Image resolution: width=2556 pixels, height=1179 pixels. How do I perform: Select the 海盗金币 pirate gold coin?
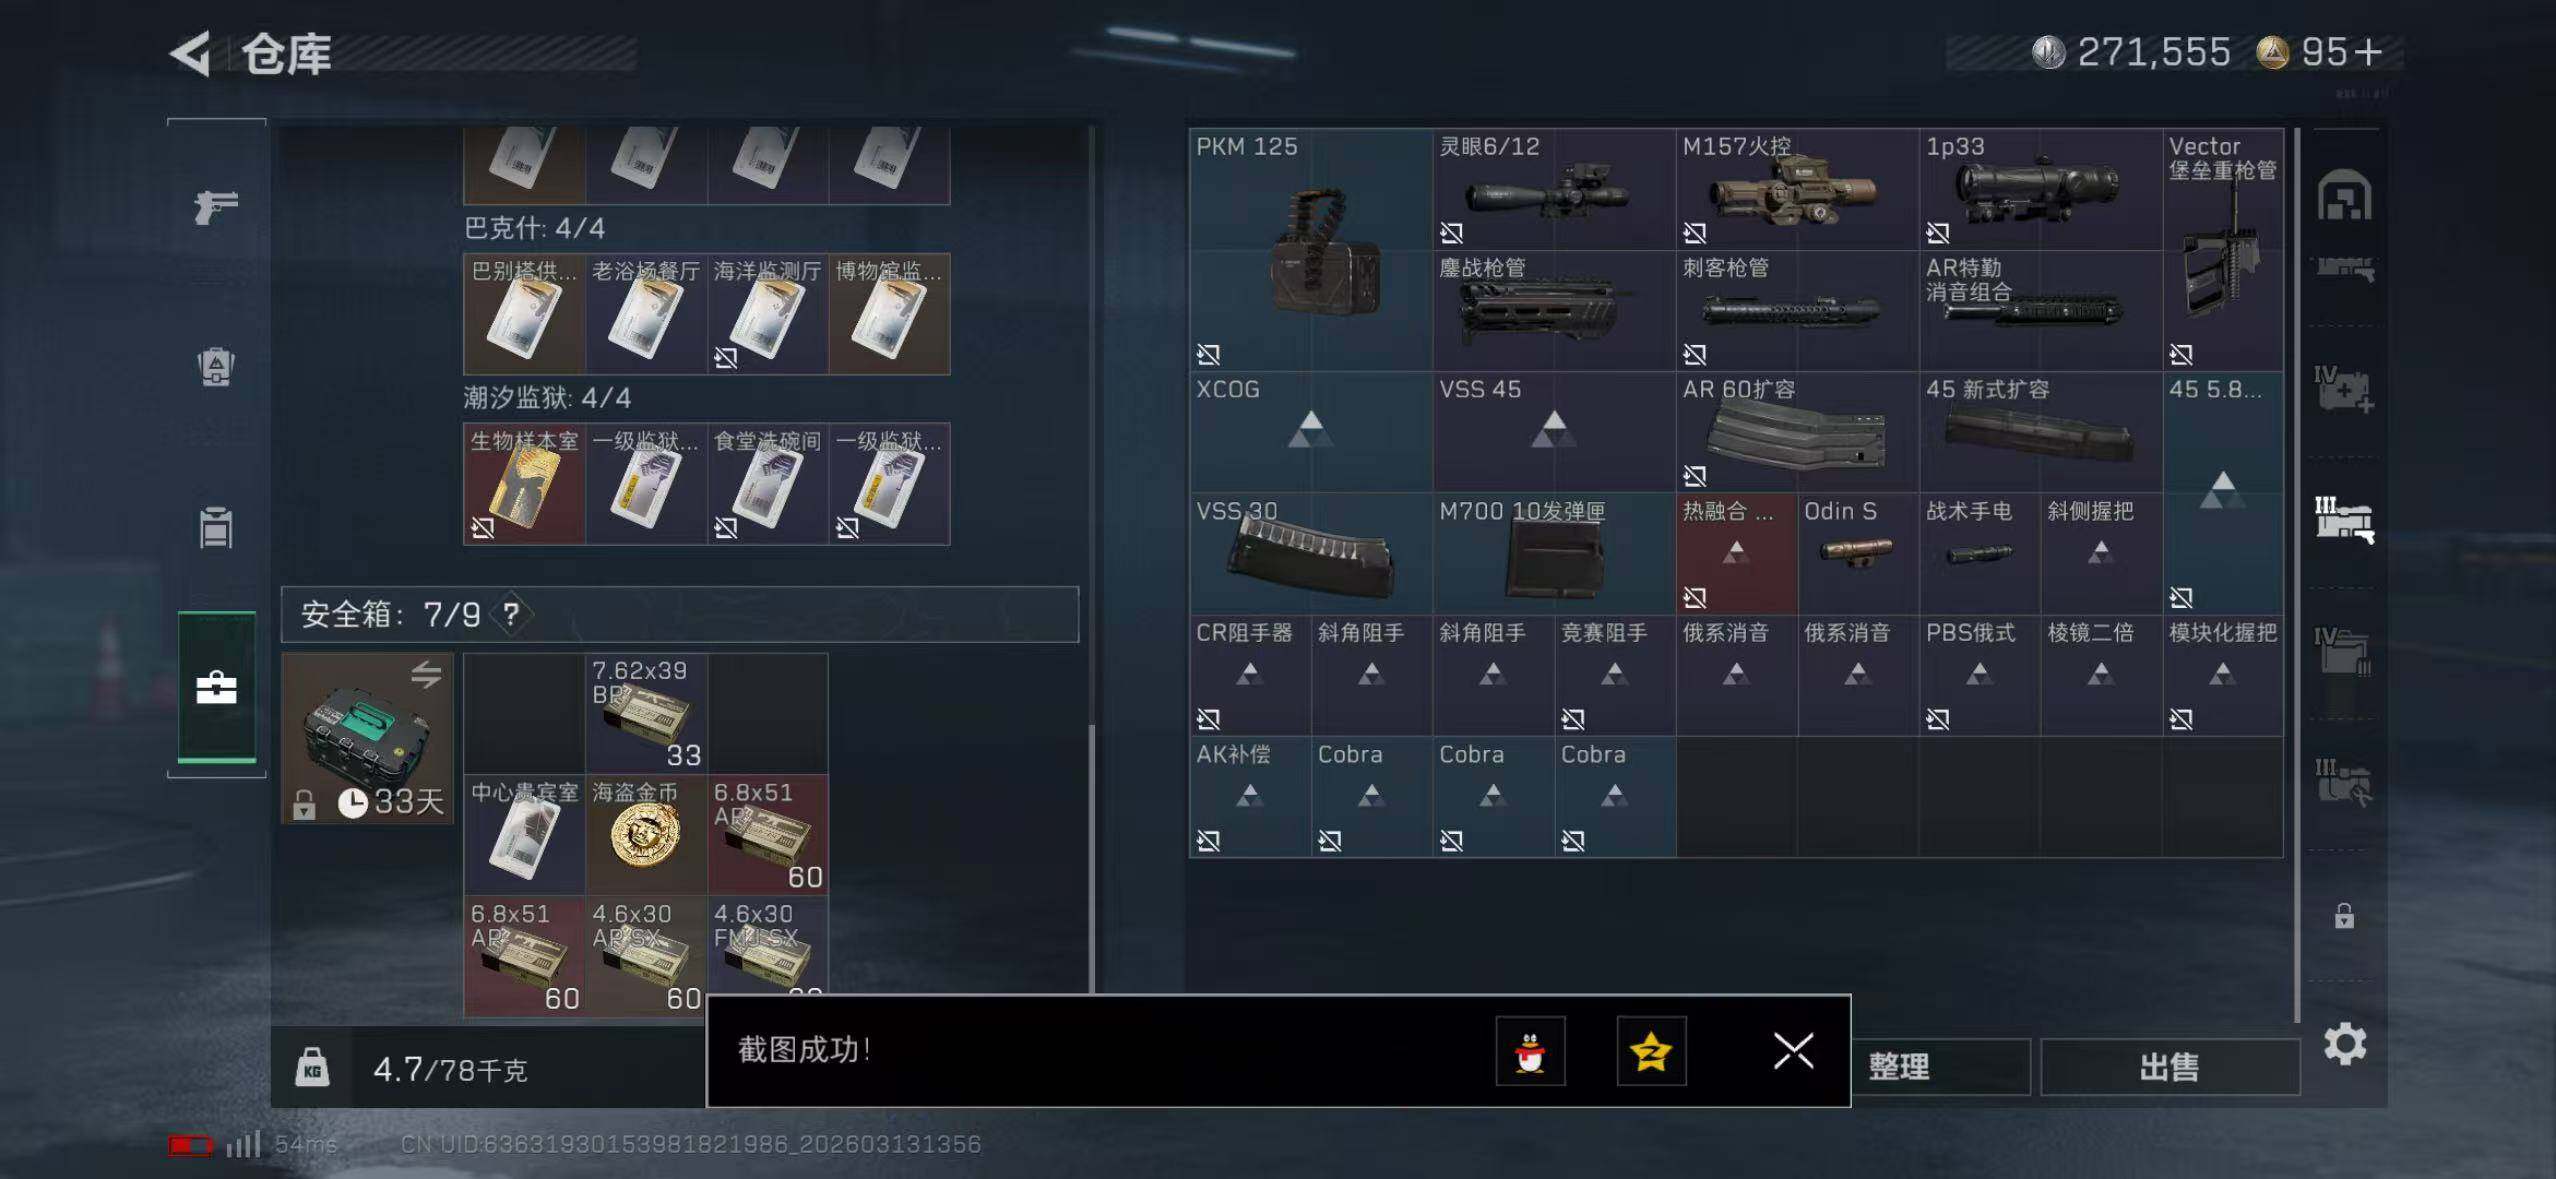coord(646,835)
